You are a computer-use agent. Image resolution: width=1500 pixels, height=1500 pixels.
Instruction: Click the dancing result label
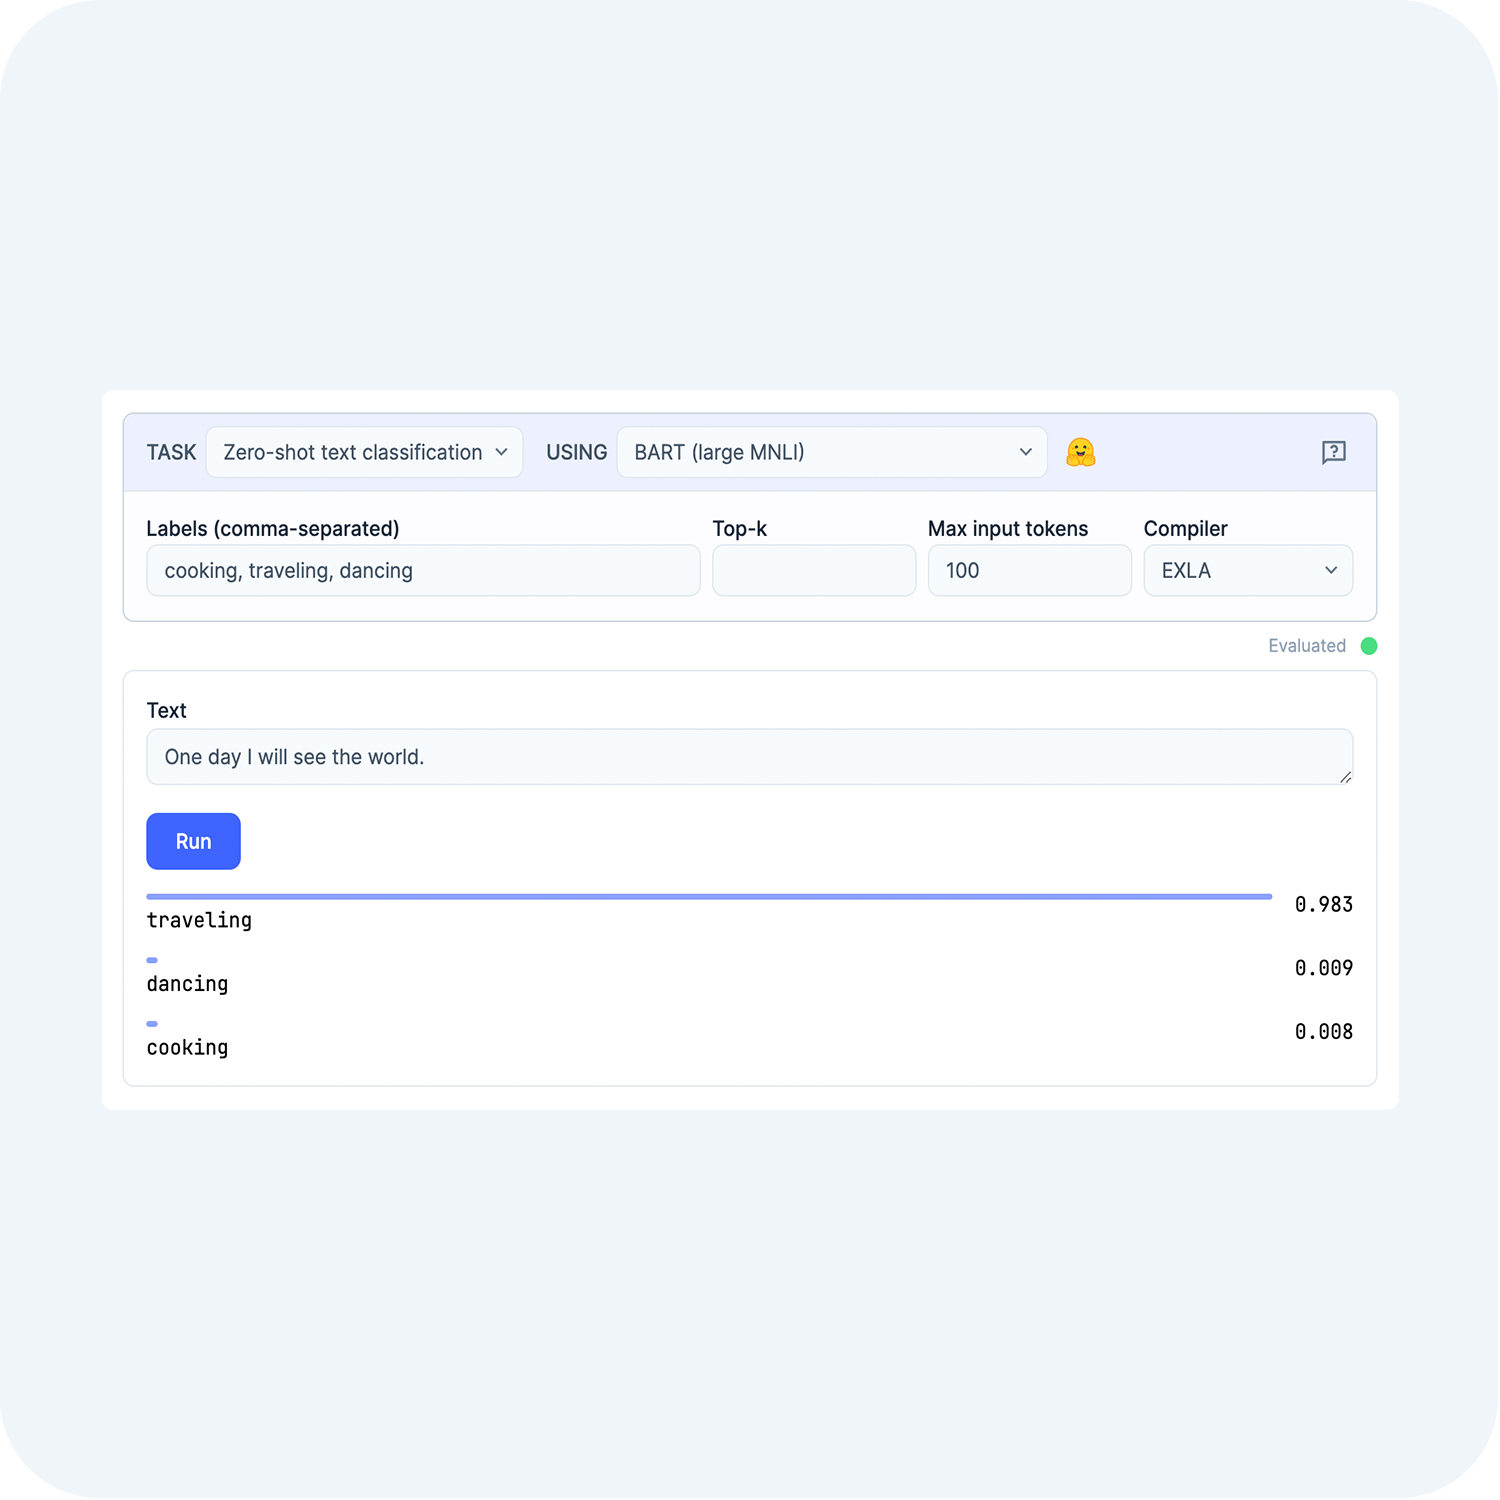pos(187,985)
